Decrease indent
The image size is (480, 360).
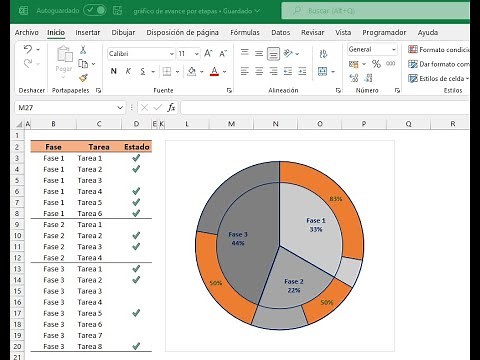[x=288, y=71]
